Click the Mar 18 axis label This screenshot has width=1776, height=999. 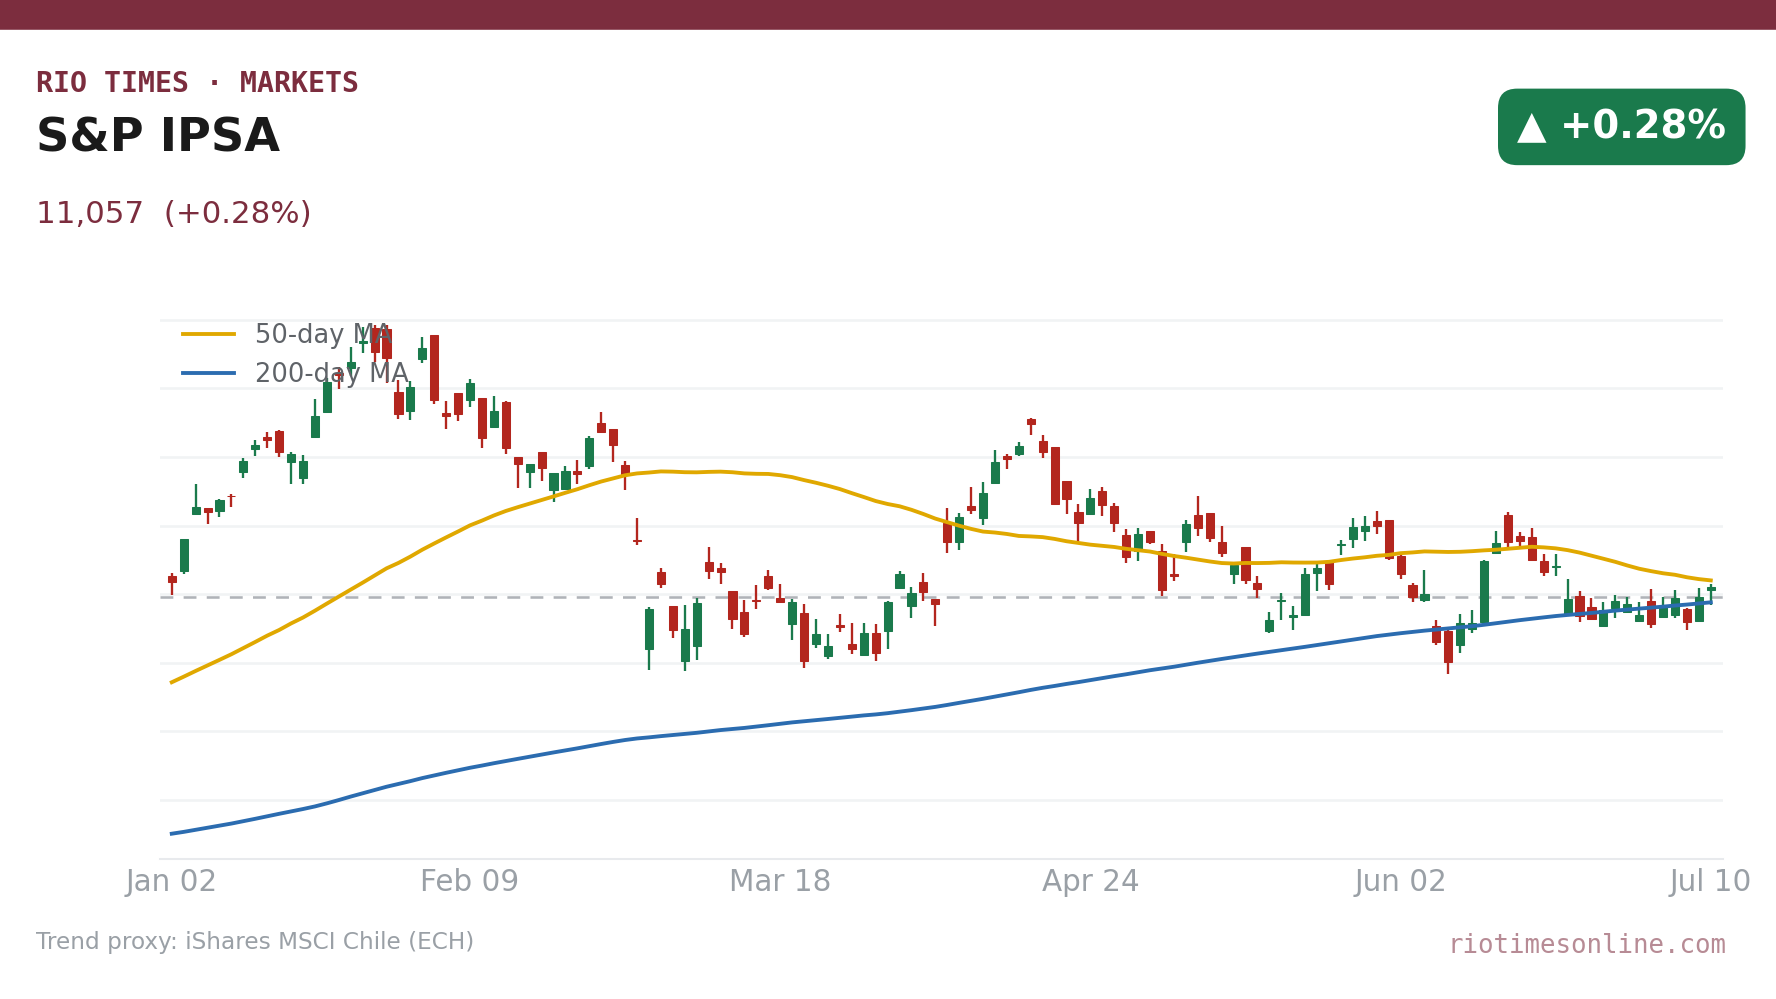[x=780, y=882]
